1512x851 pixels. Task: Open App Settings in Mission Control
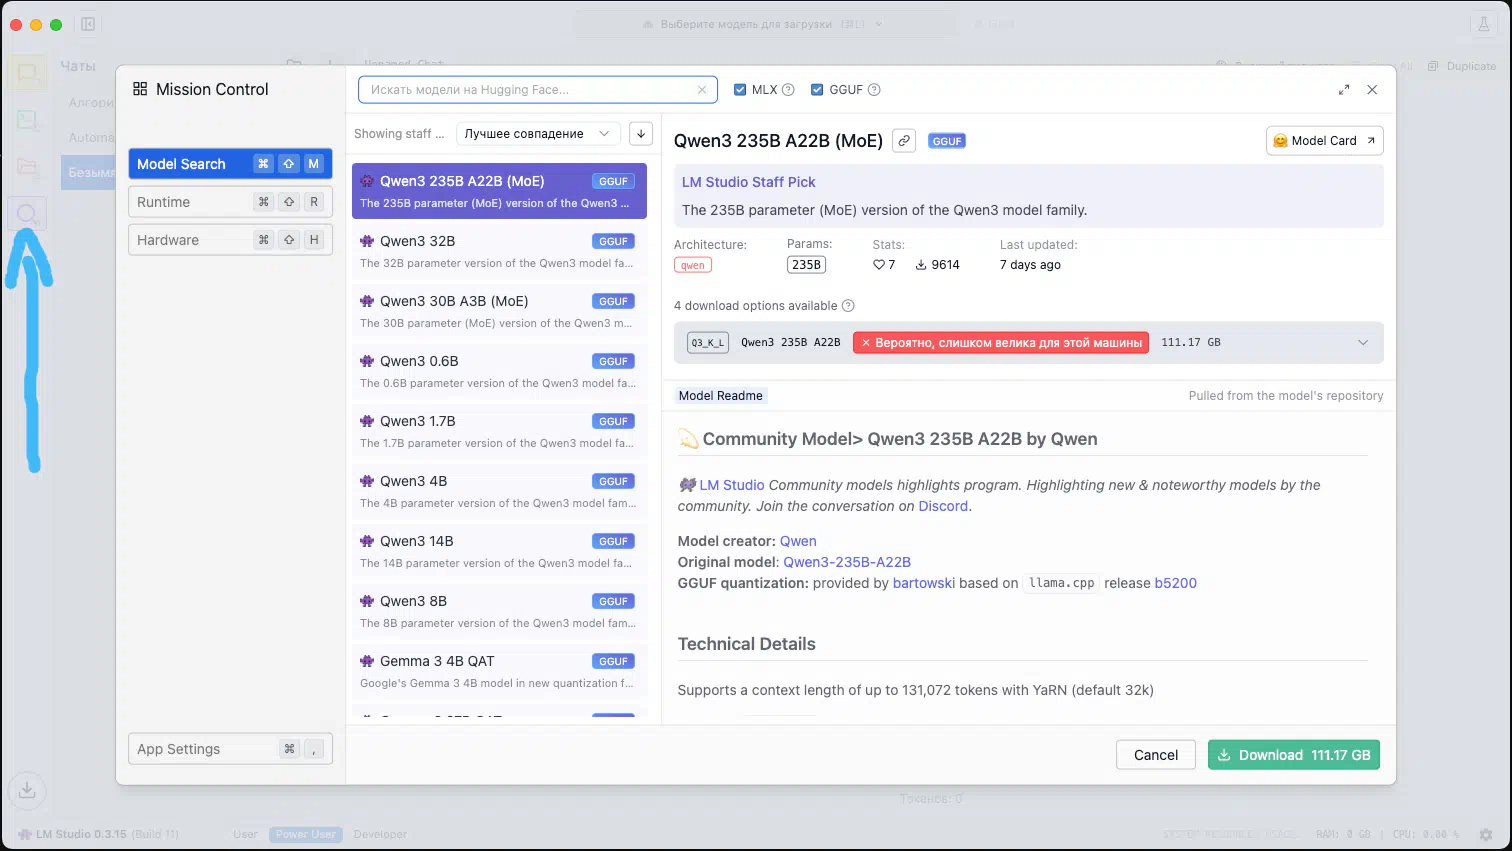click(x=230, y=749)
